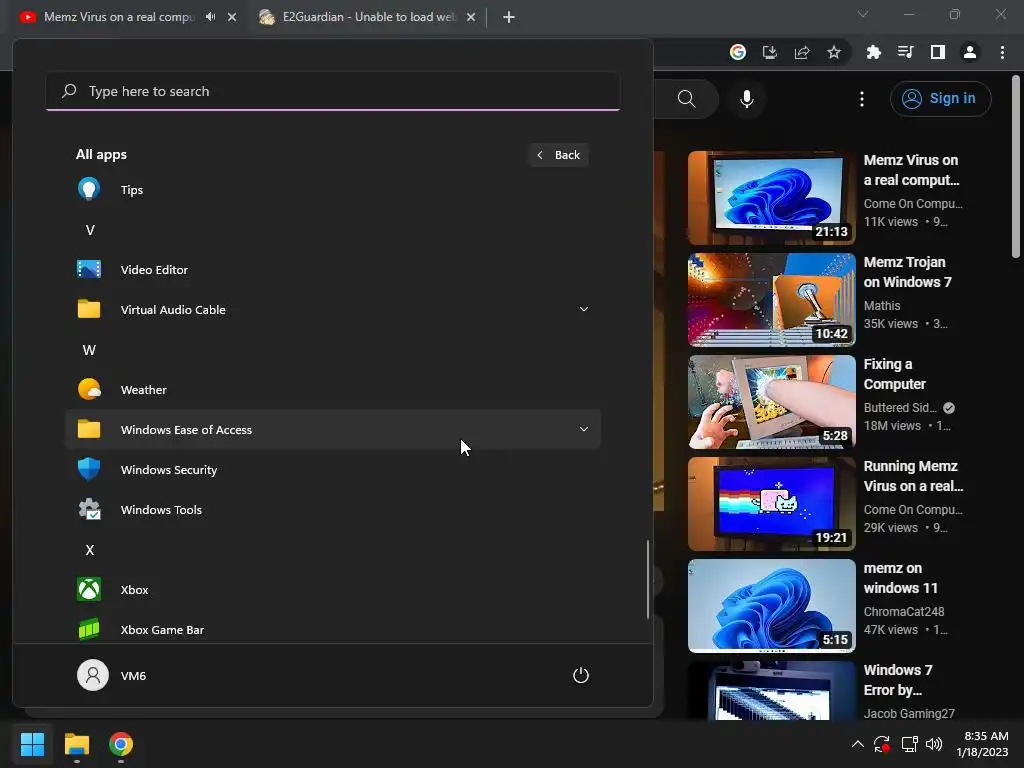The image size is (1024, 768).
Task: Go Back from All apps list
Action: (558, 155)
